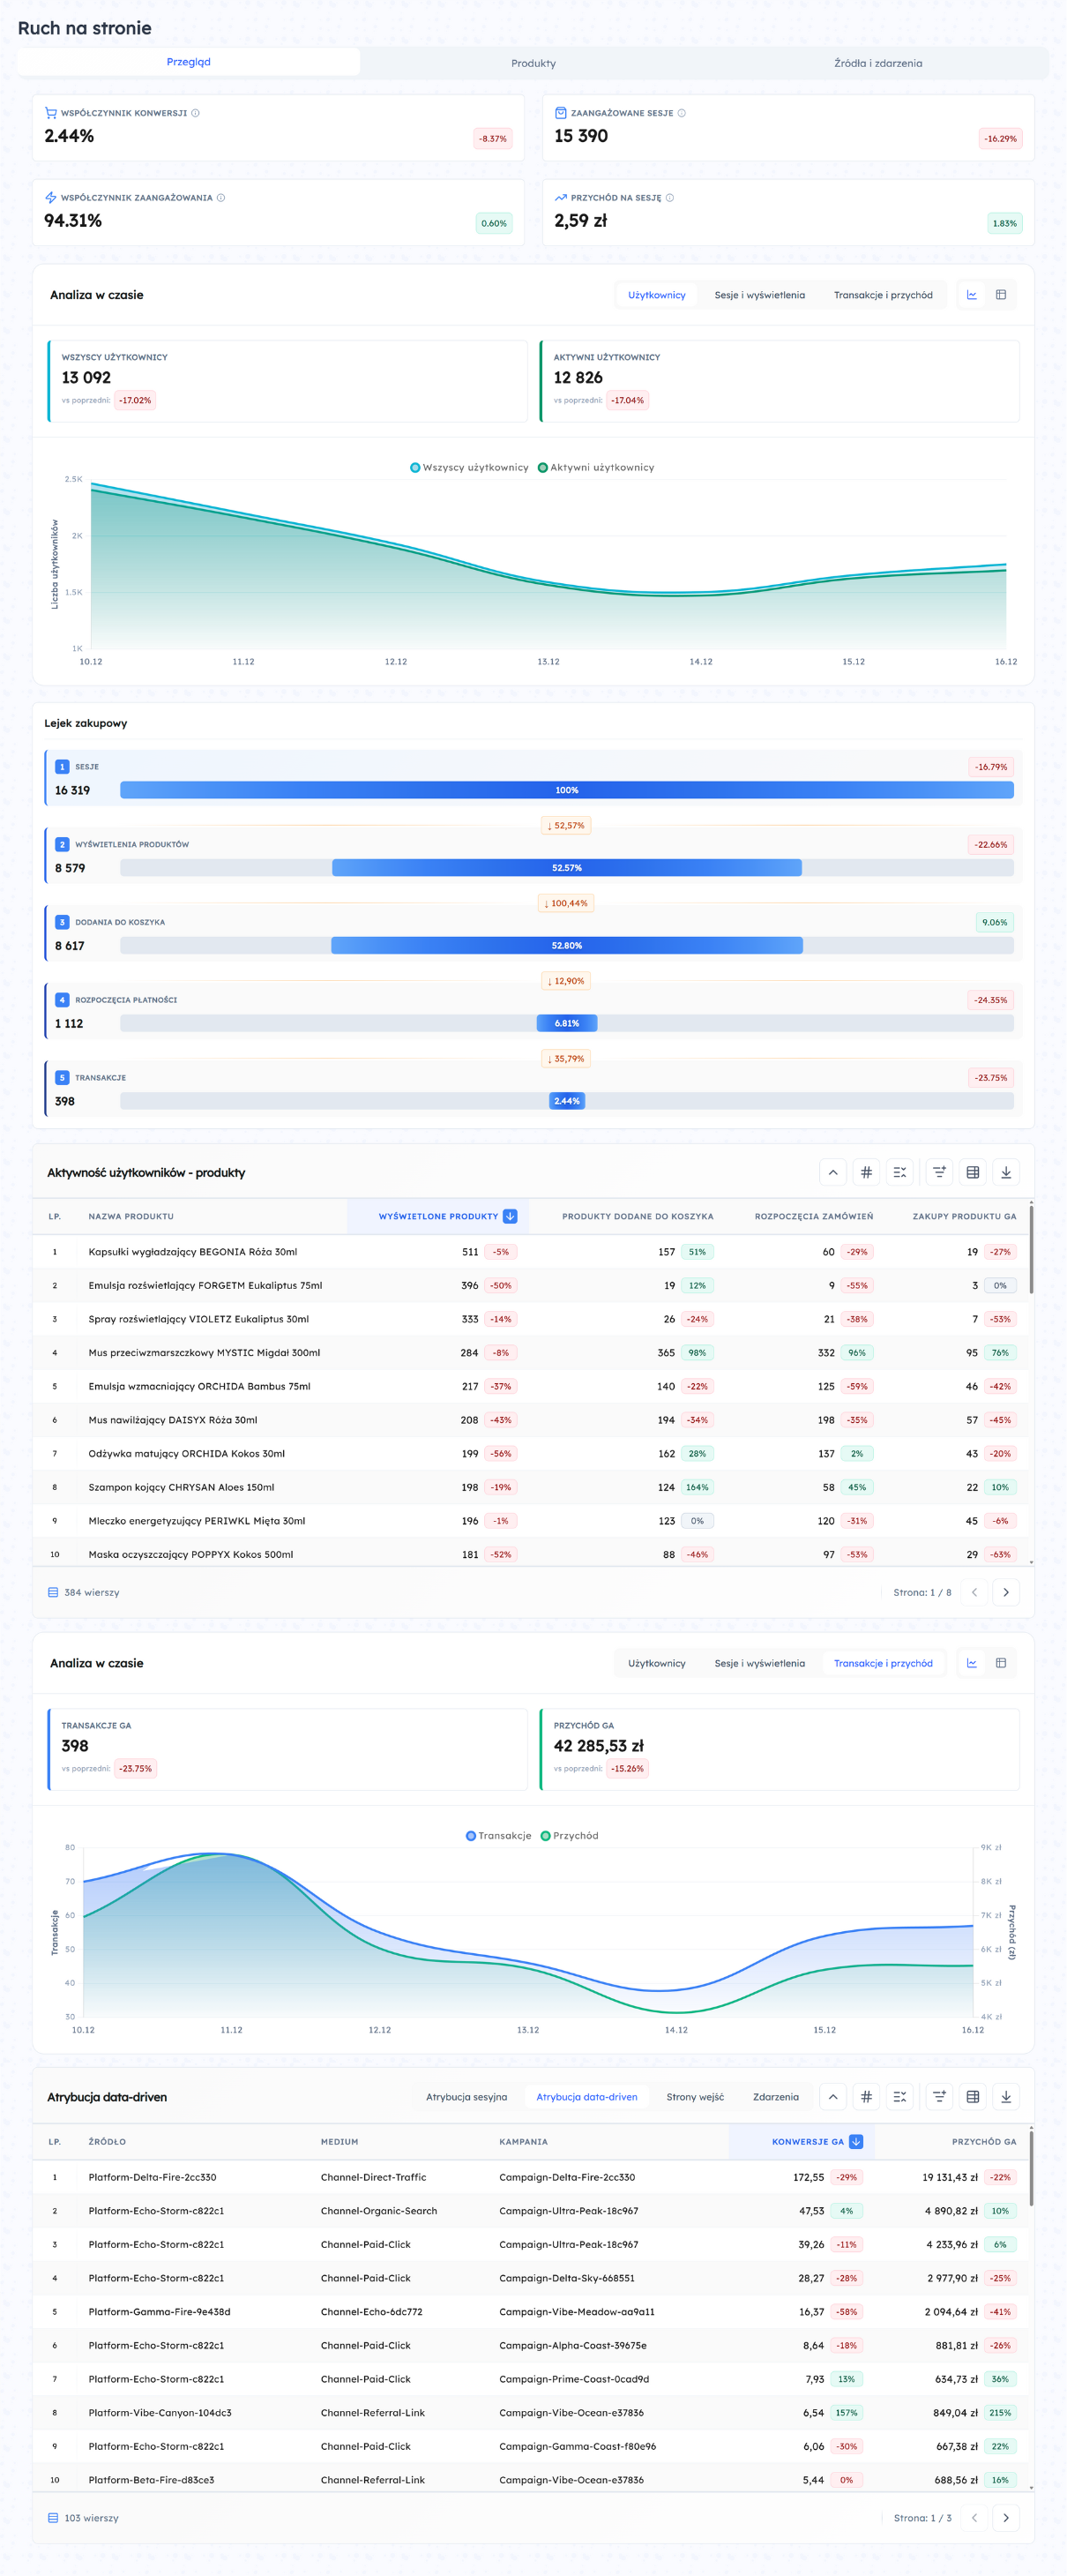This screenshot has height=2576, width=1067.
Task: Open the add-filter icon in the products table toolbar
Action: coord(939,1172)
